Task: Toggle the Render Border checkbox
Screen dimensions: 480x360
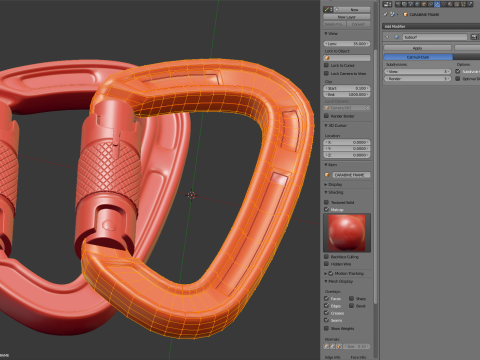Action: [x=326, y=116]
